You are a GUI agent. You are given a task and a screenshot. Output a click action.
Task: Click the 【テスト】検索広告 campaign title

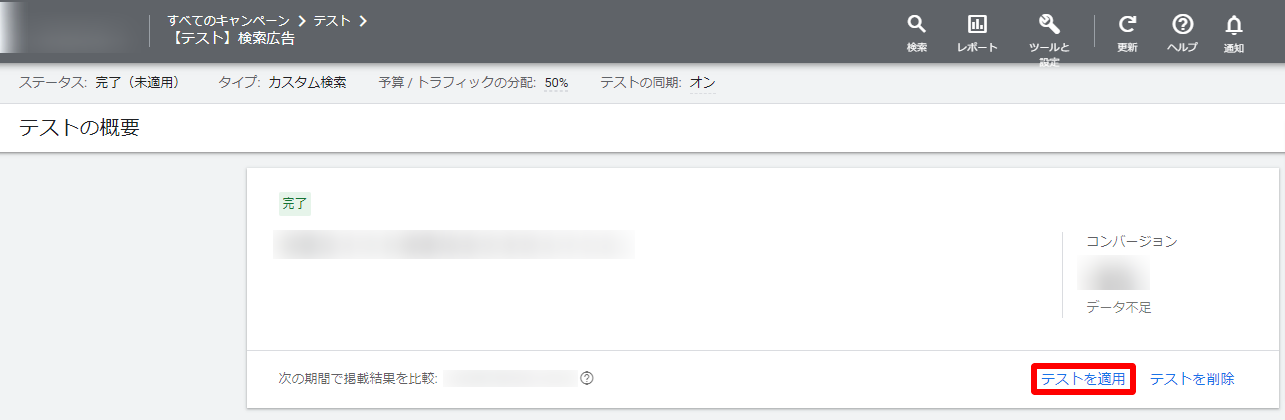[231, 39]
